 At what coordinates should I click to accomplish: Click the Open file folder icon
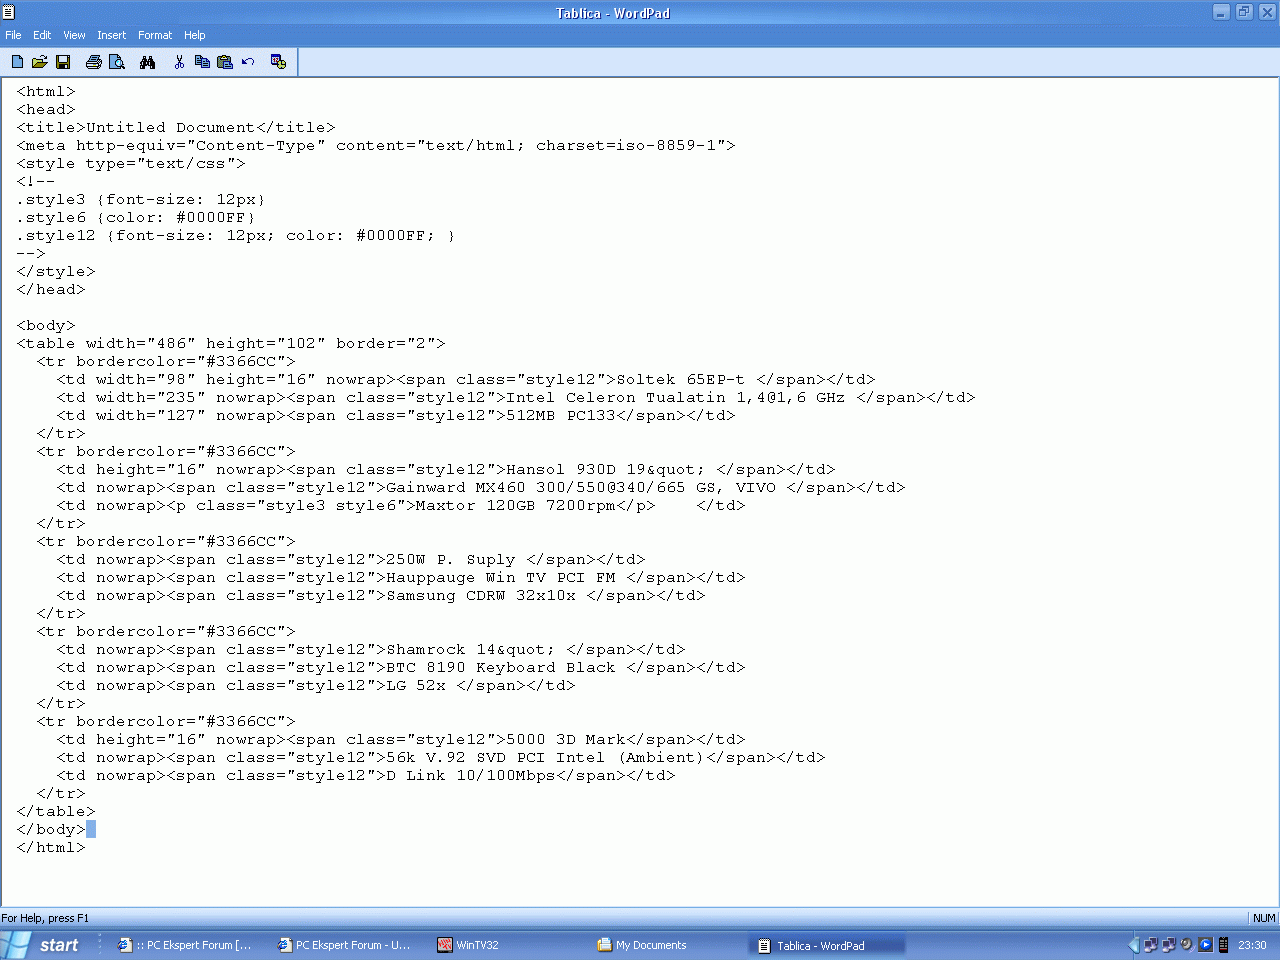40,62
